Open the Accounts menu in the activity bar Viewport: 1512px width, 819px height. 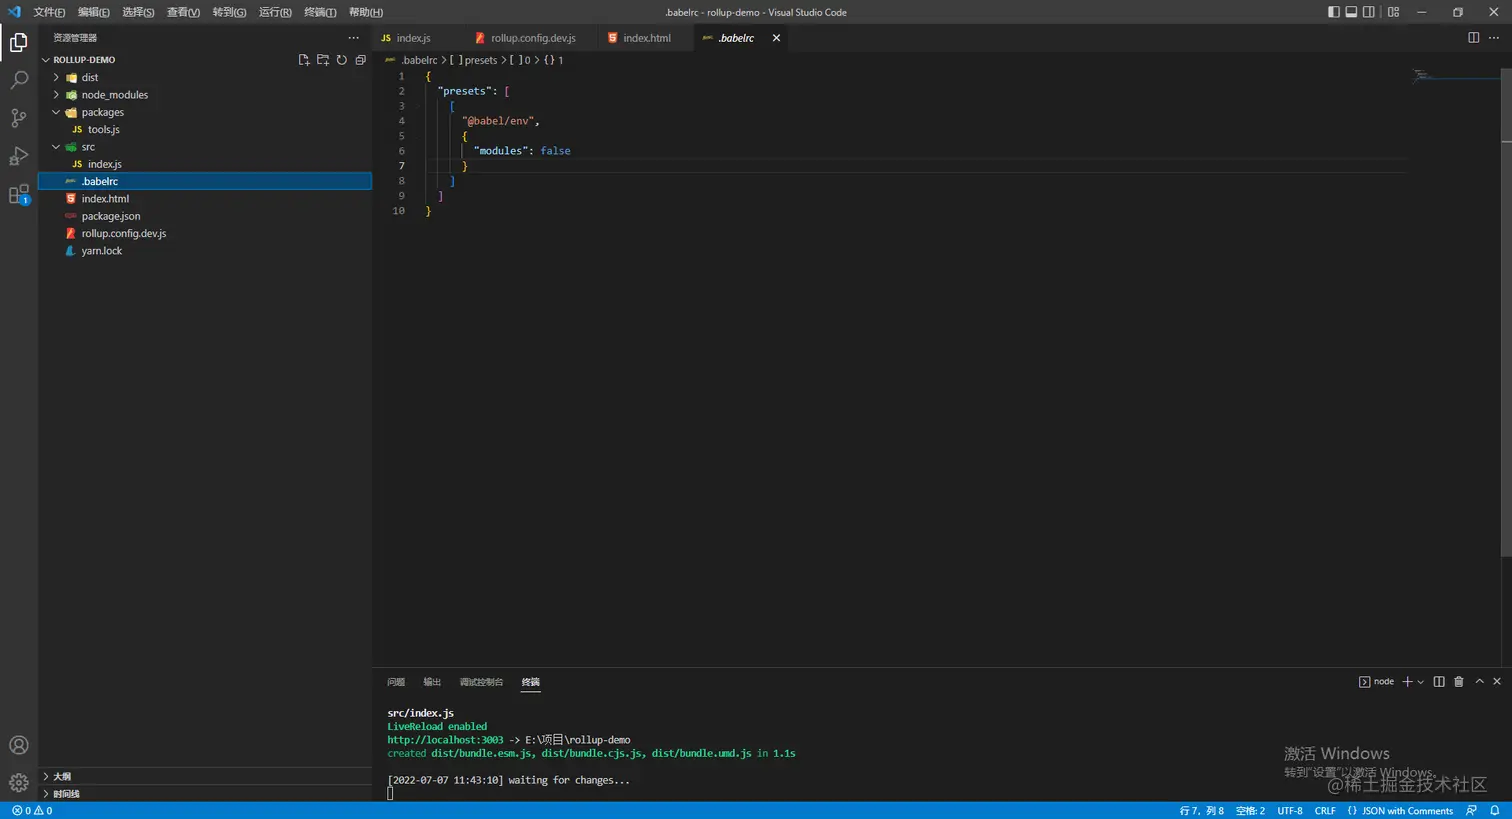18,745
